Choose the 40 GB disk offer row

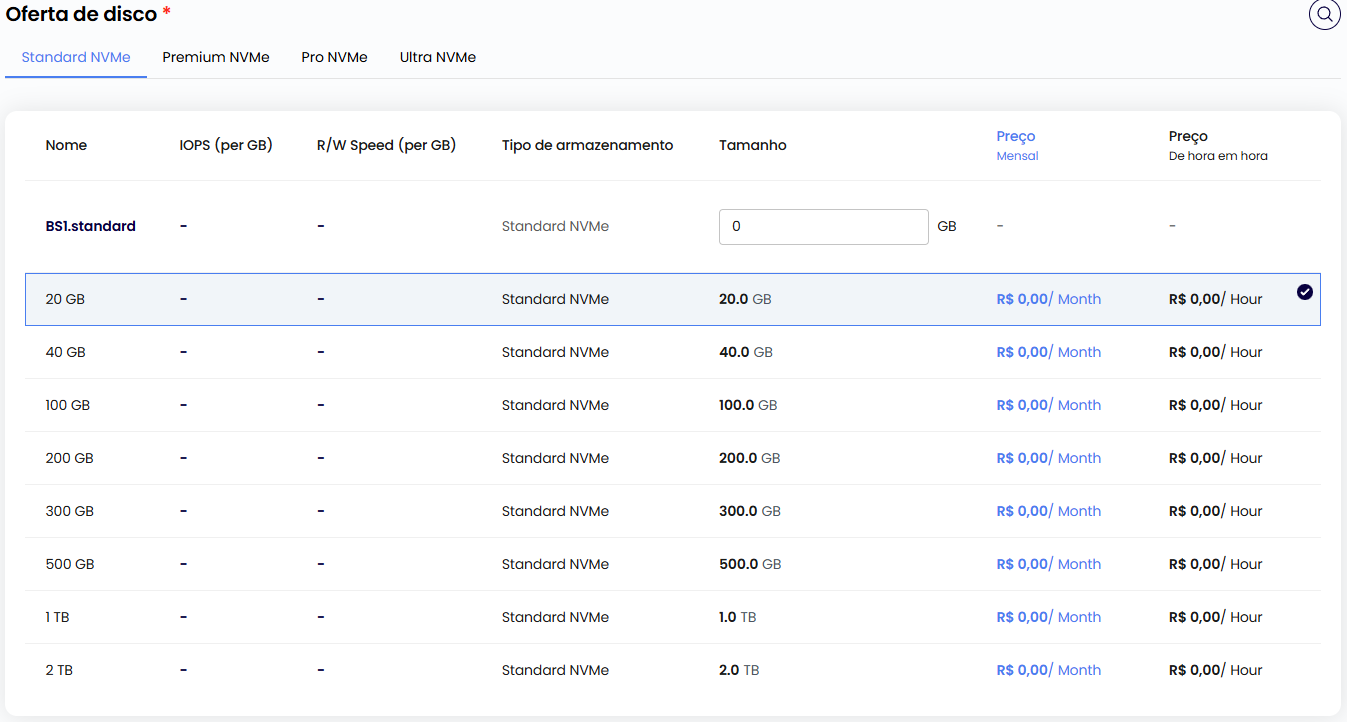pos(673,352)
